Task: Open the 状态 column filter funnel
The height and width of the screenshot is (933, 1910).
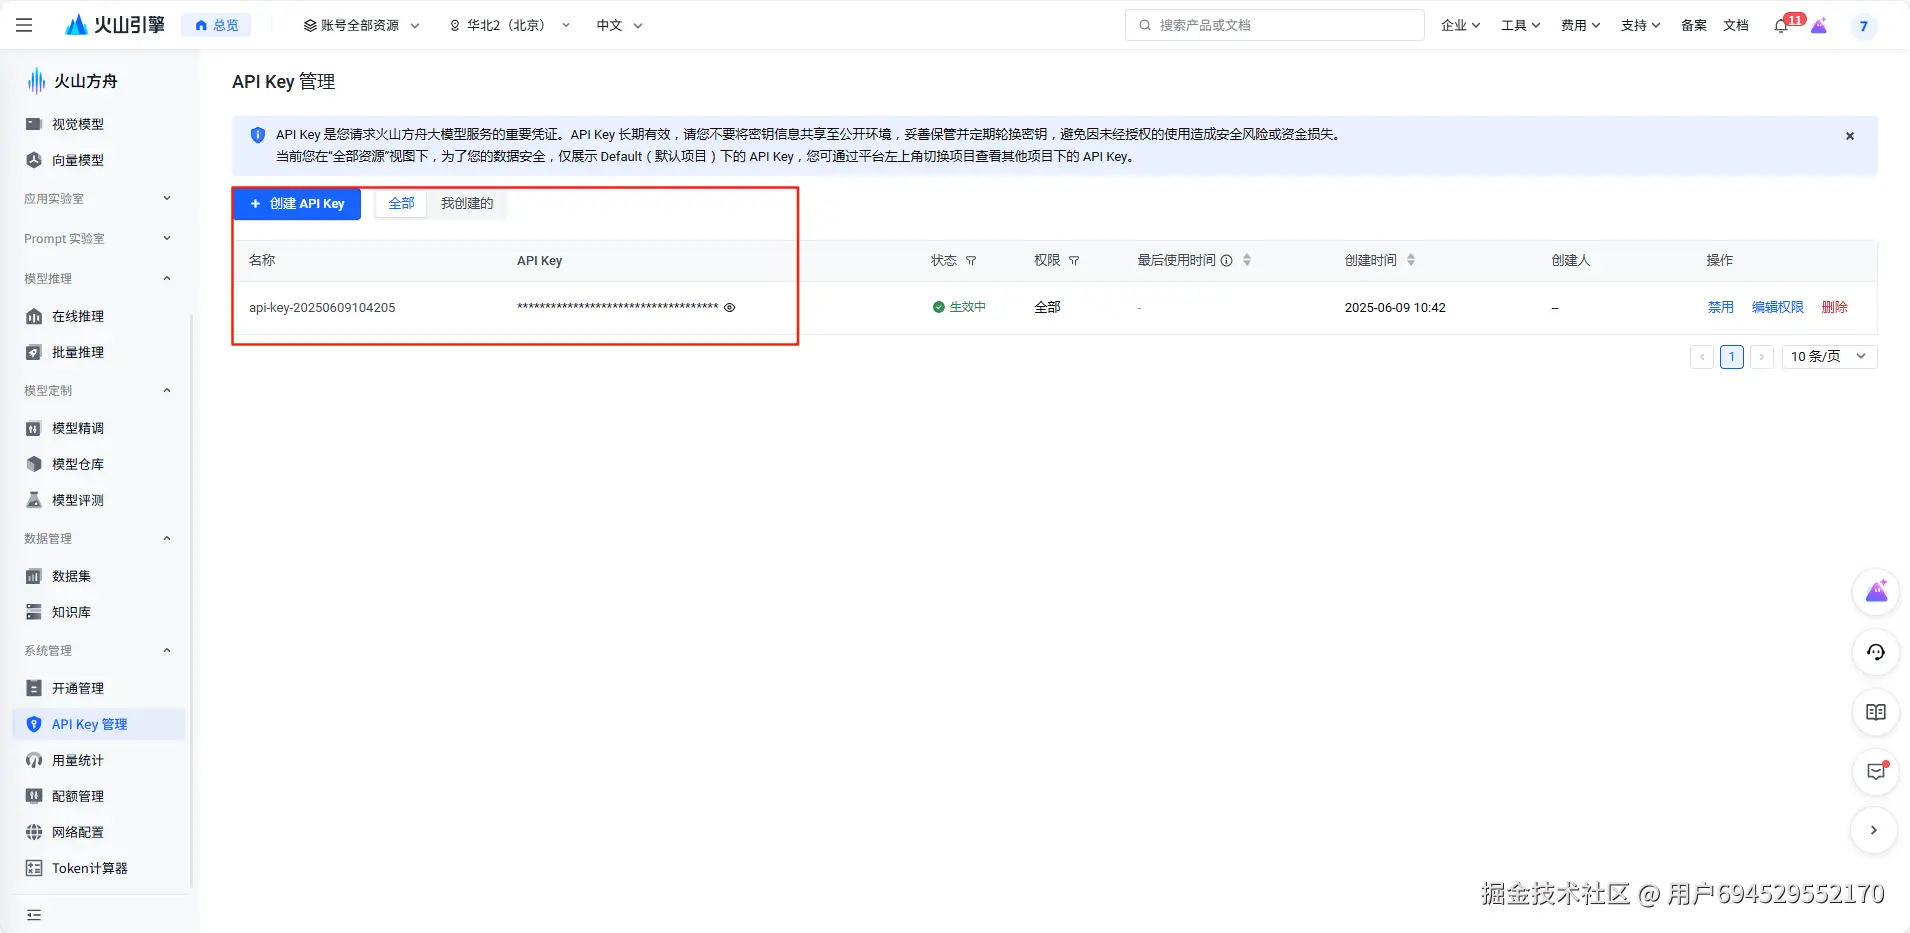Action: tap(970, 260)
